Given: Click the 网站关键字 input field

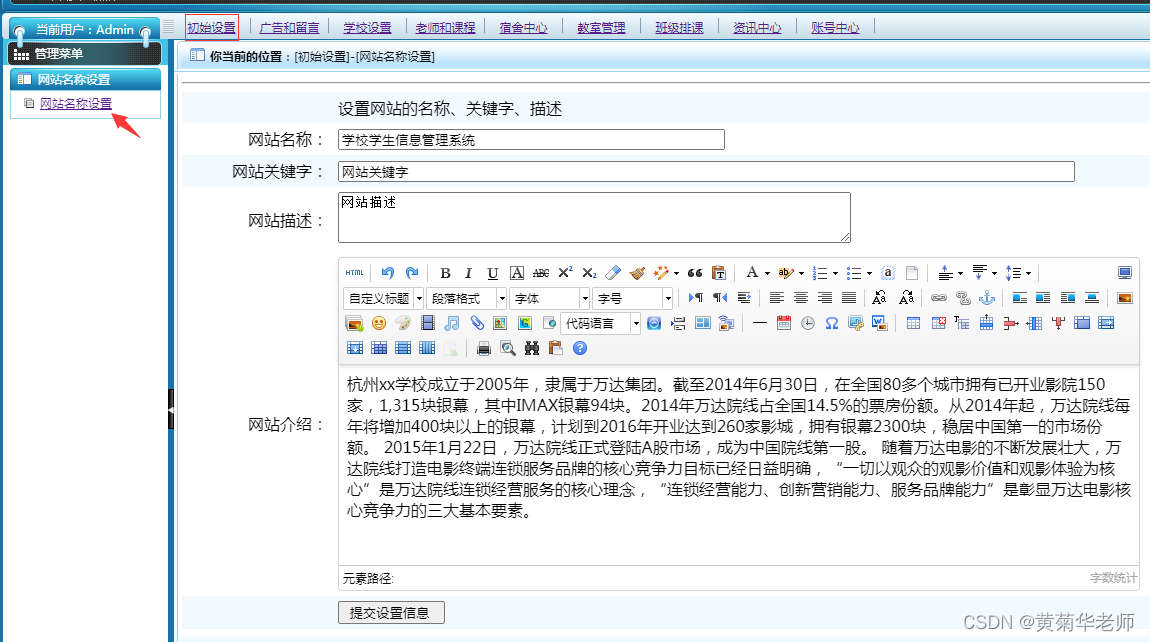Looking at the screenshot, I should pos(706,172).
